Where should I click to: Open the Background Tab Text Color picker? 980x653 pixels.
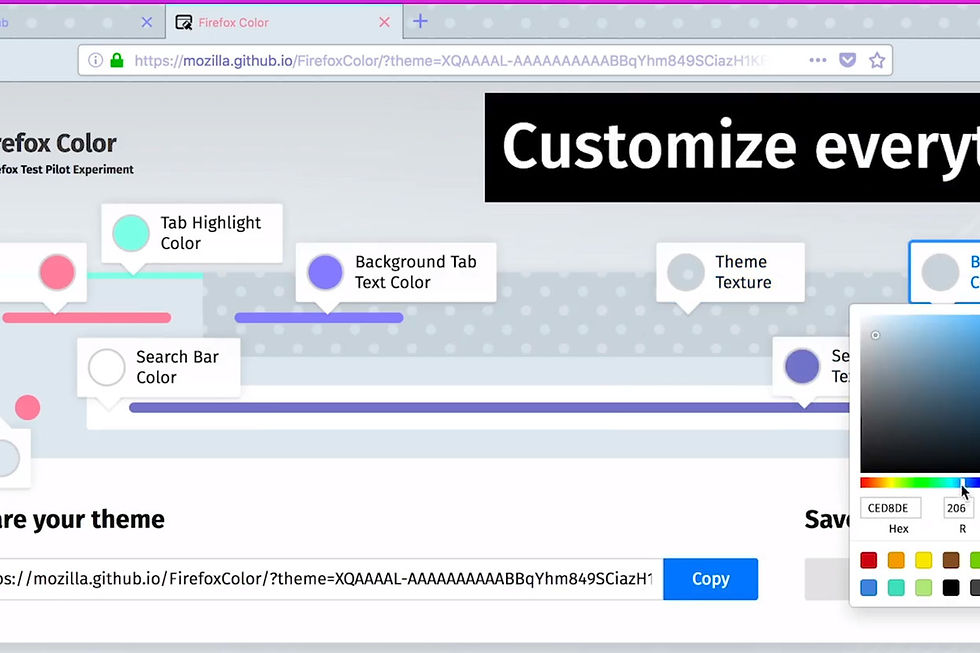323,271
